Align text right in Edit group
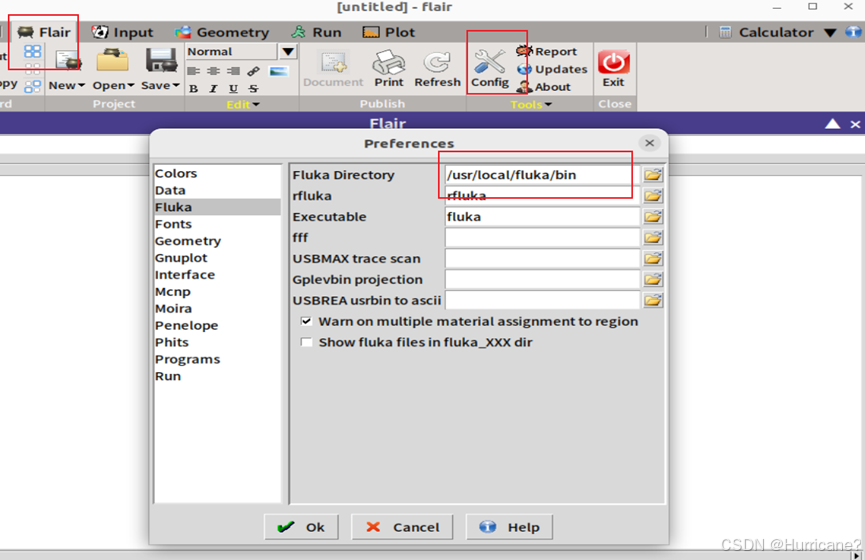865x560 pixels. pos(233,71)
